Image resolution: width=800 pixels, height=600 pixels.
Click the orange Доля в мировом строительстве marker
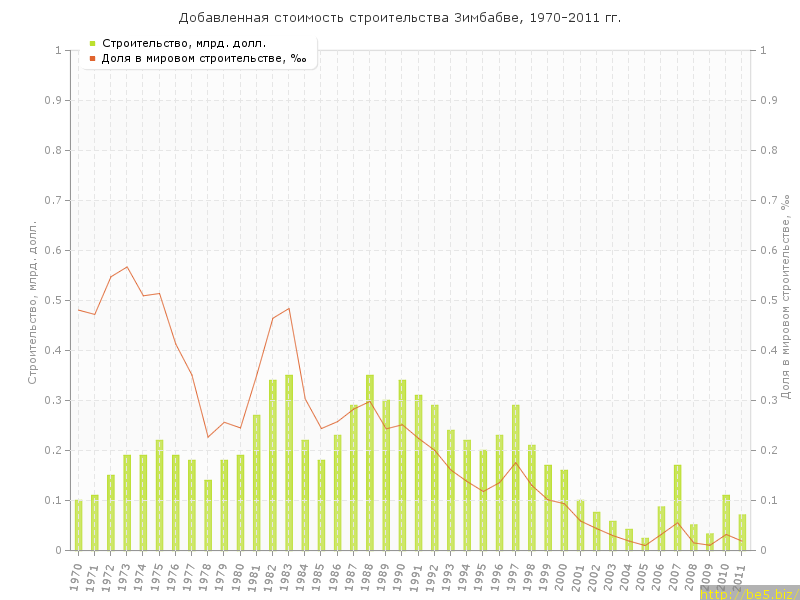(x=92, y=59)
